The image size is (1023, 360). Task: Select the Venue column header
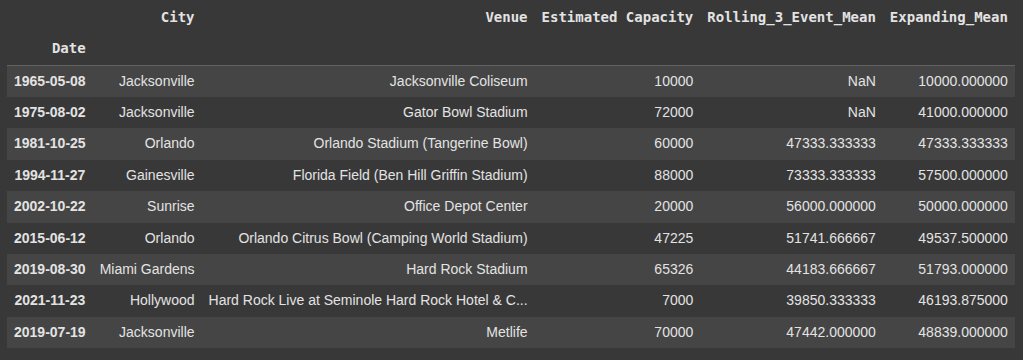[x=506, y=17]
